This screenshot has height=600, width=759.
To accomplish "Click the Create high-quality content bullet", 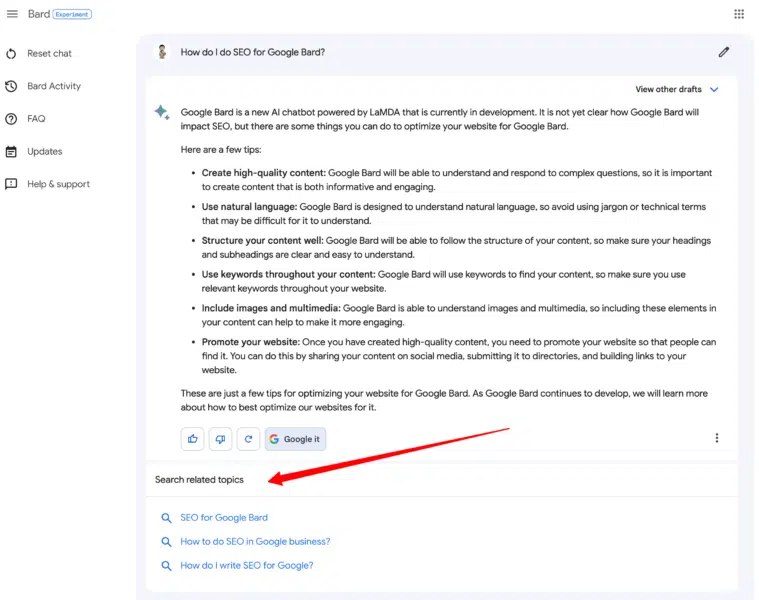I will click(456, 180).
